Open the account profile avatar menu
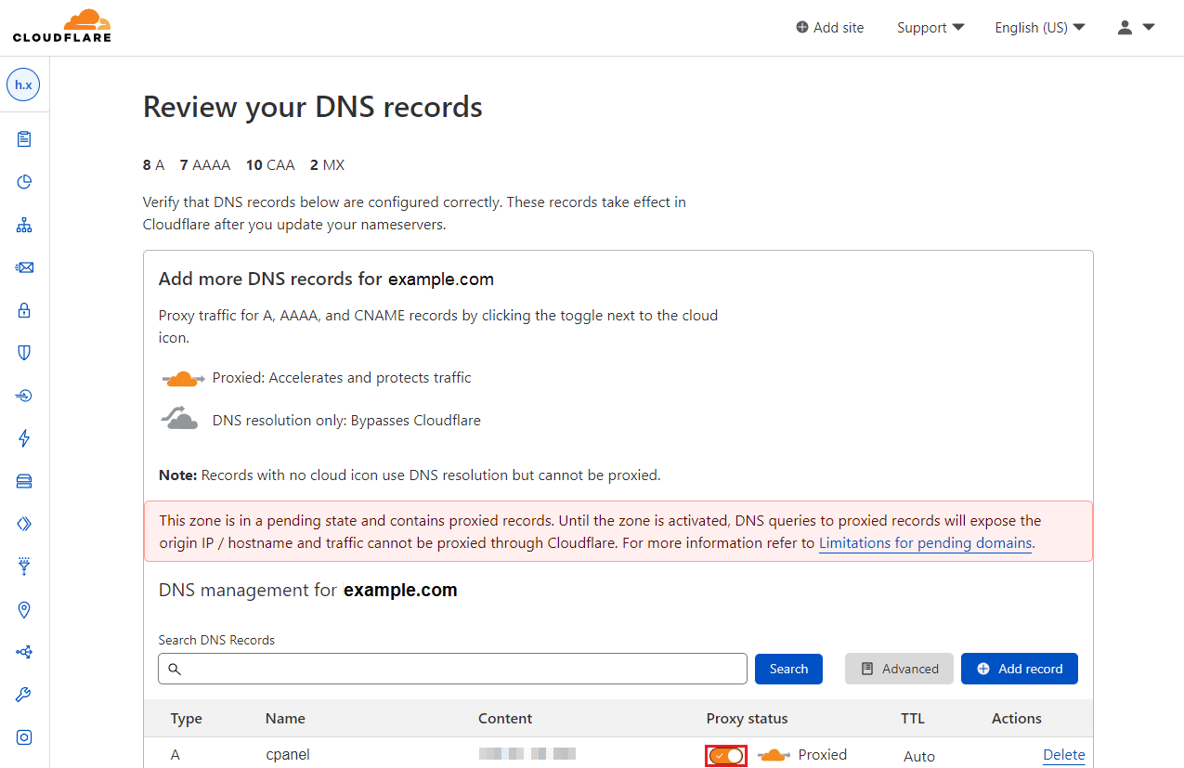The height and width of the screenshot is (768, 1184). click(1133, 27)
